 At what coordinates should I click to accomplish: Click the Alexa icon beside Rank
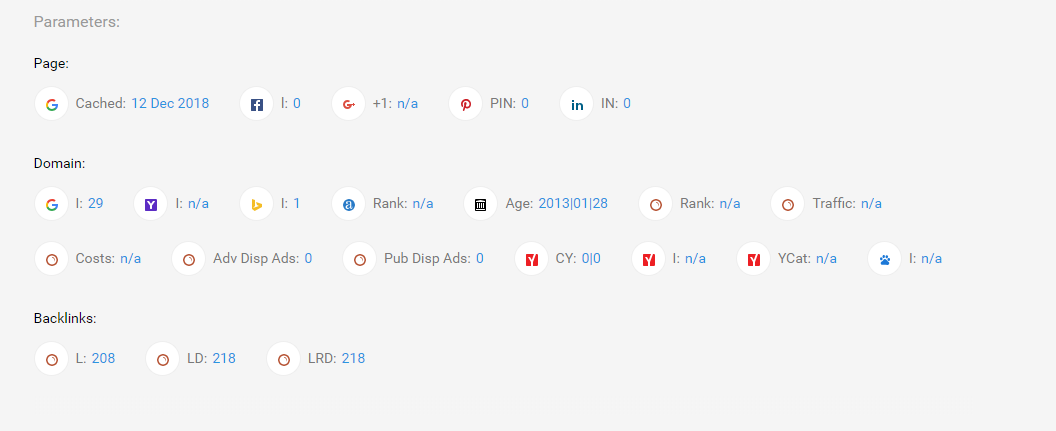[x=348, y=204]
